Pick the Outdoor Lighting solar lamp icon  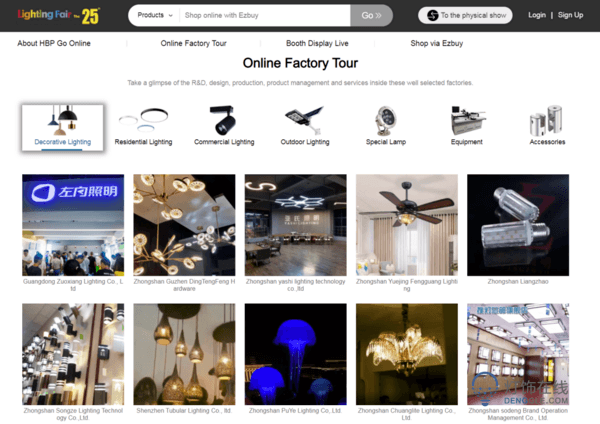tap(305, 120)
